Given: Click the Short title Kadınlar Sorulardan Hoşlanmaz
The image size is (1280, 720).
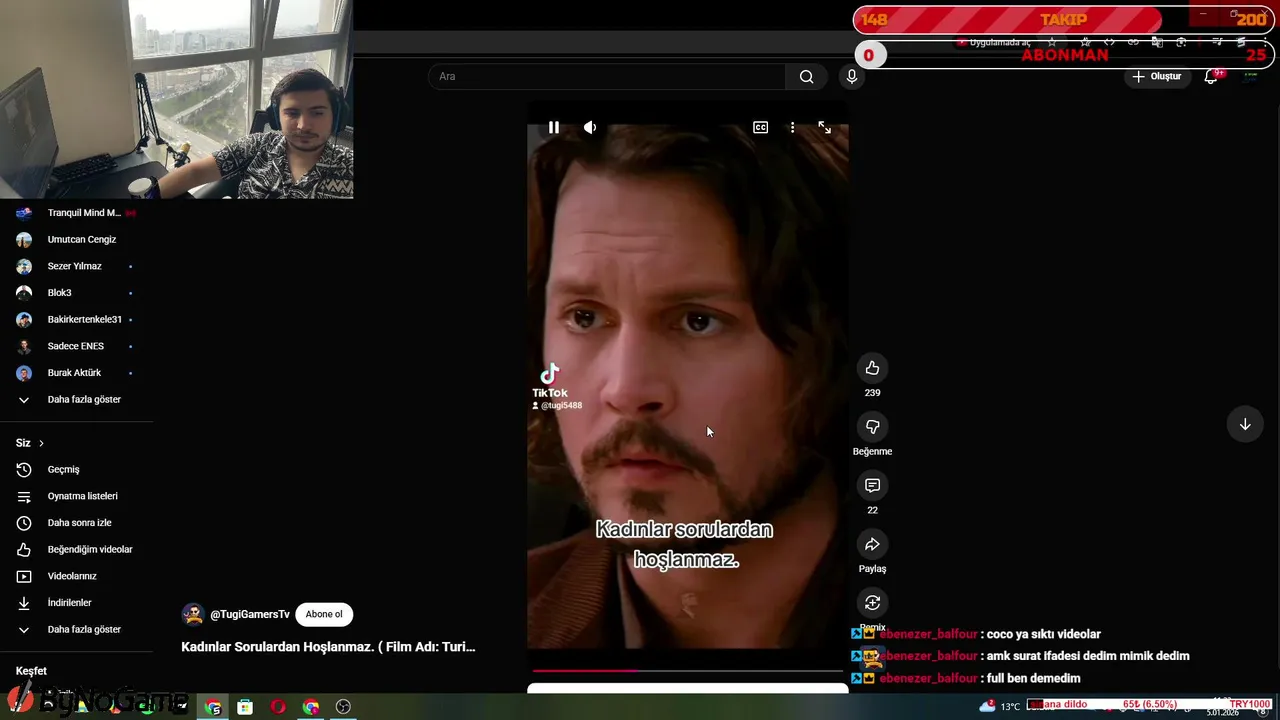Looking at the screenshot, I should point(328,647).
